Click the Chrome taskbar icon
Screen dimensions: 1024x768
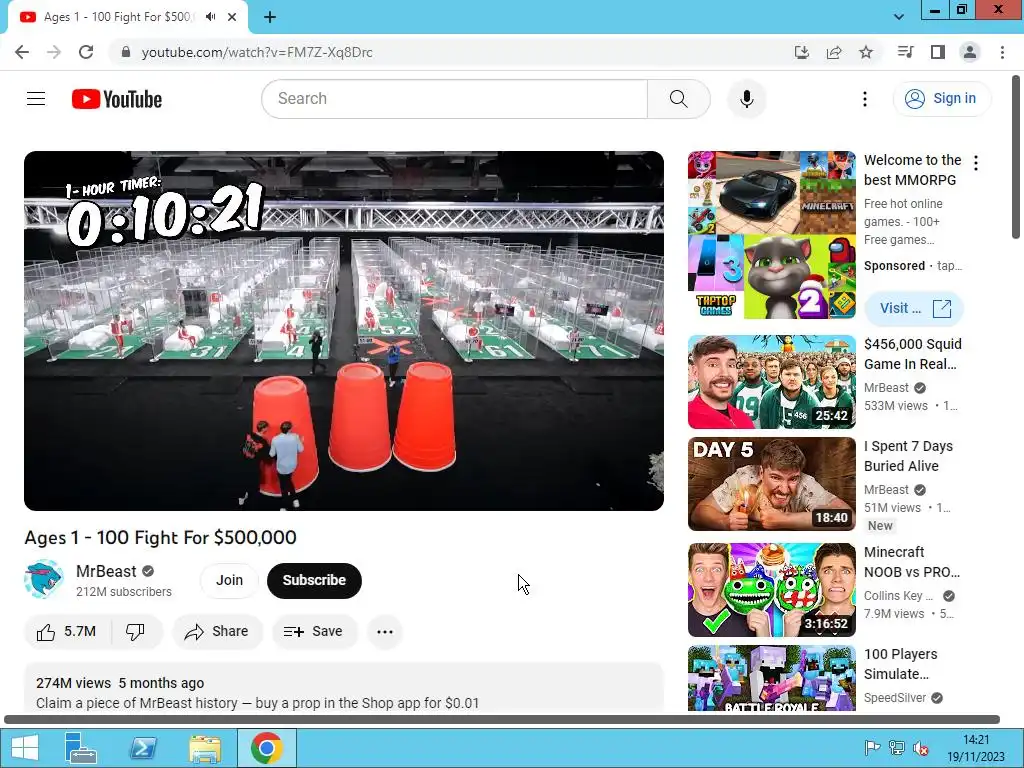point(266,748)
